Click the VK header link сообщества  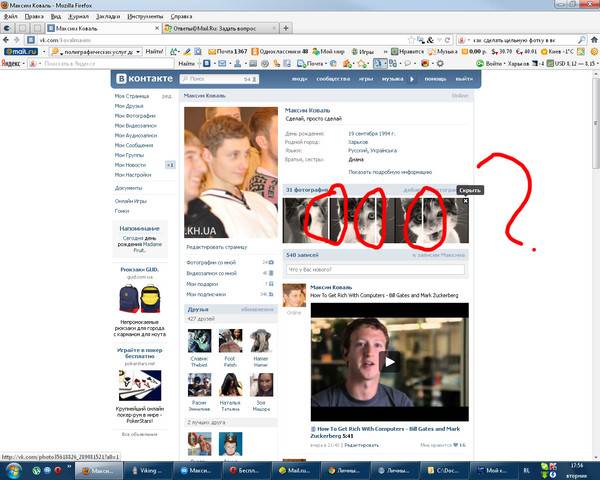[x=333, y=78]
